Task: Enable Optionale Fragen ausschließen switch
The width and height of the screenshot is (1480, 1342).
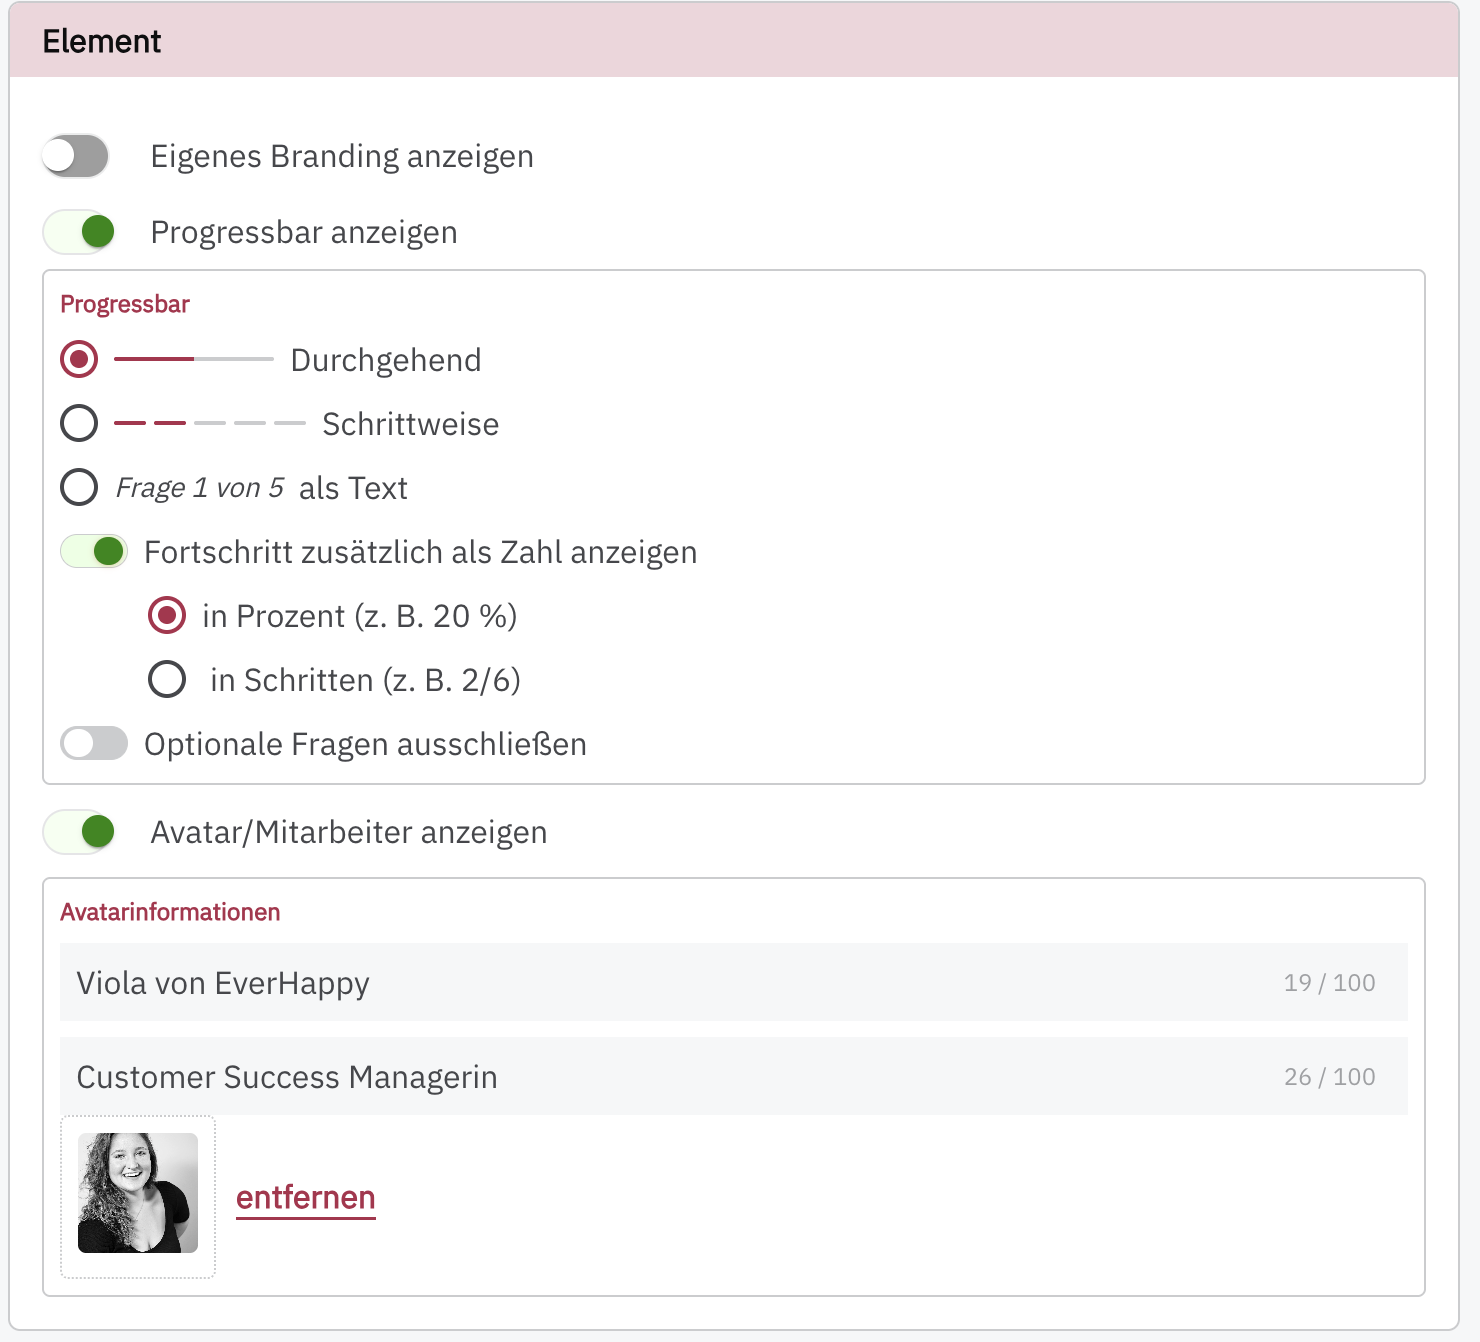Action: [x=94, y=743]
